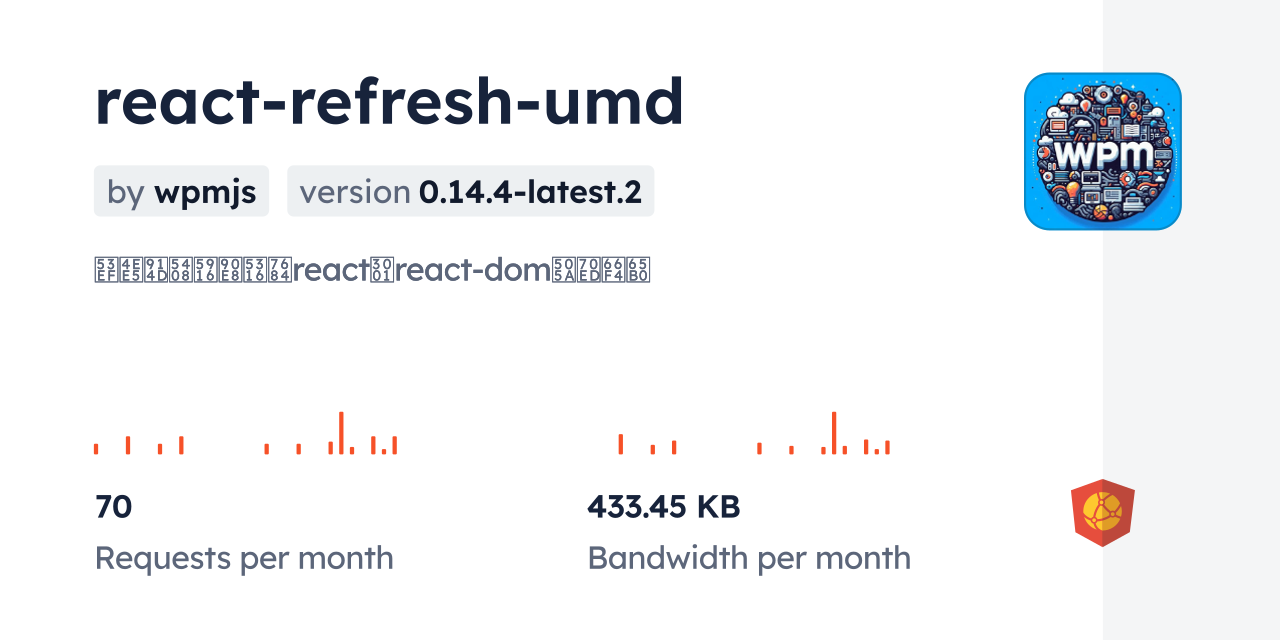
Task: Click the last bar of requests sparkline
Action: coord(395,445)
